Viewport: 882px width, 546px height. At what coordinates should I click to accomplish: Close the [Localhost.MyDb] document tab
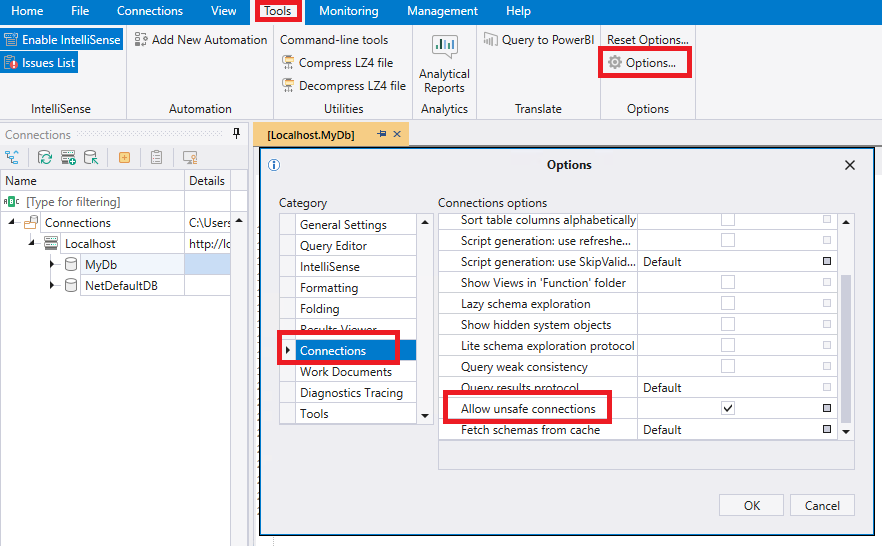397,134
